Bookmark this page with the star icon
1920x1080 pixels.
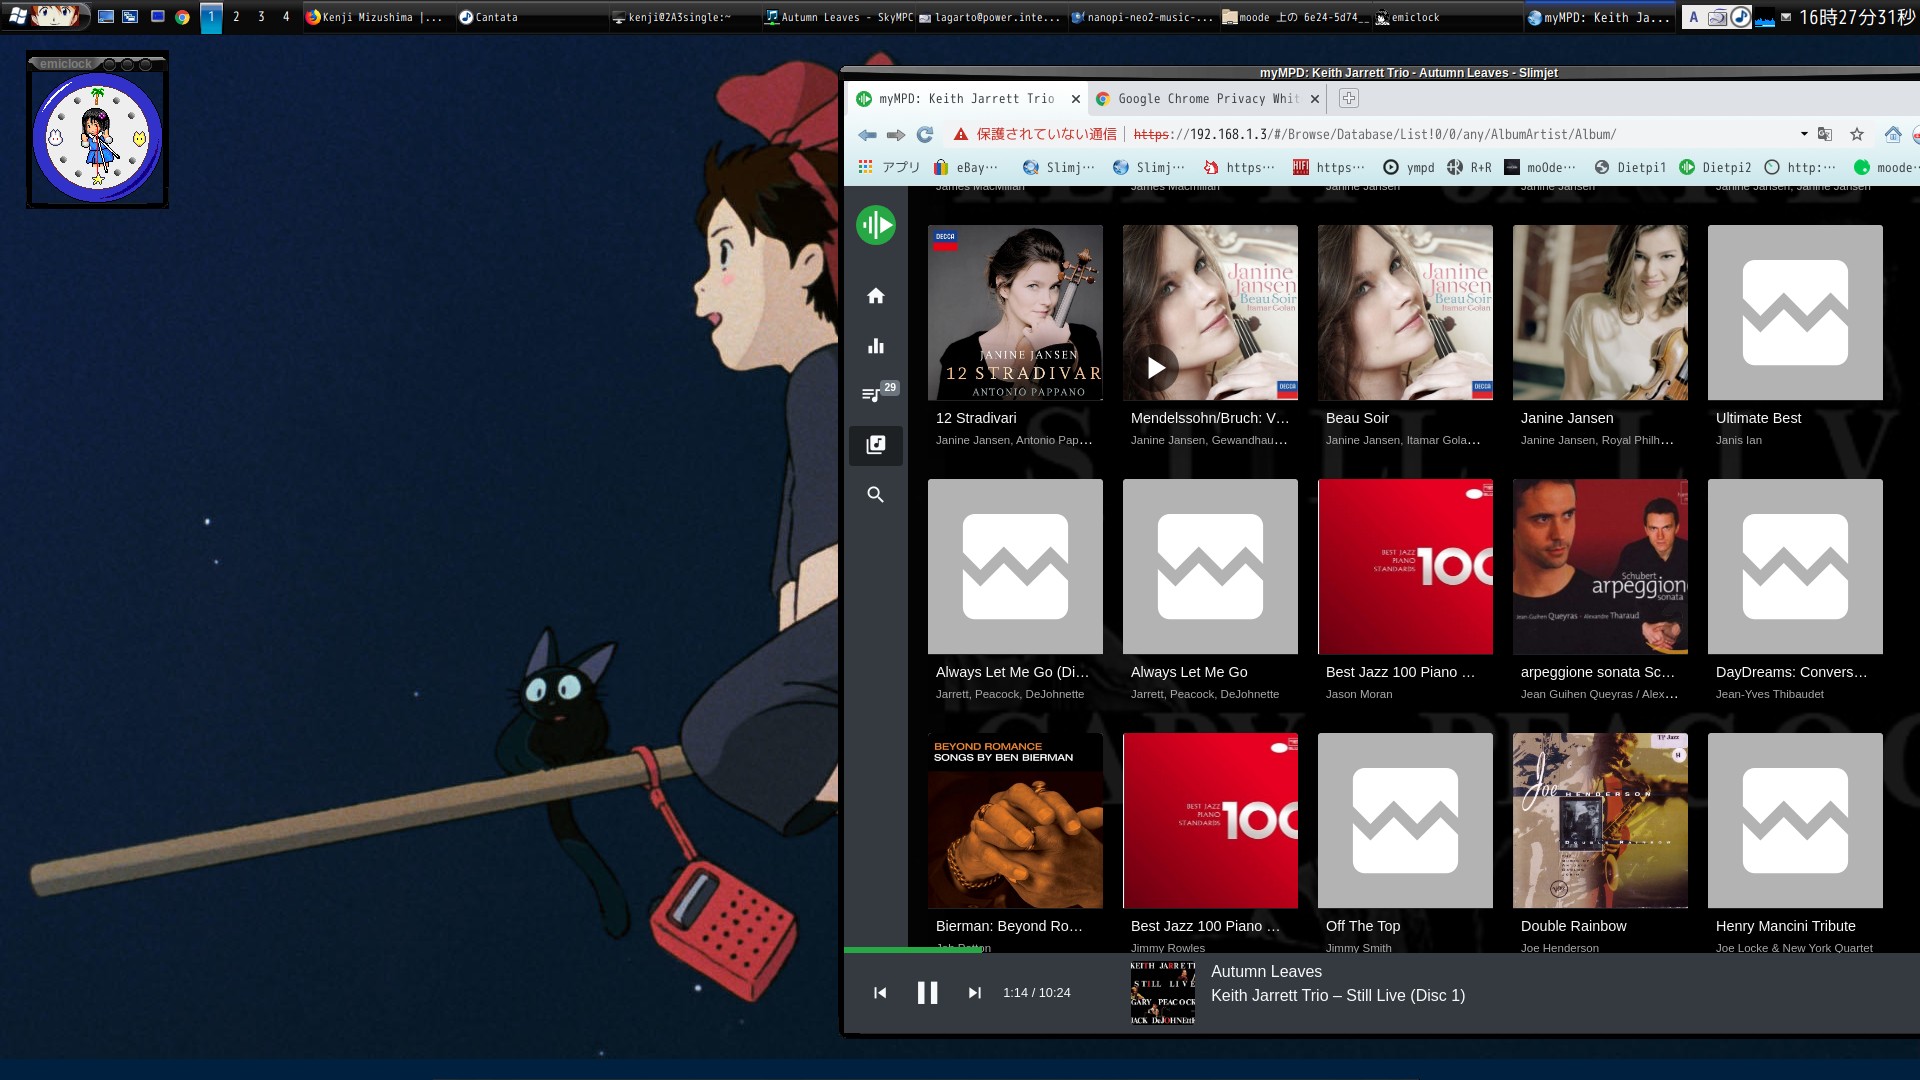pyautogui.click(x=1857, y=134)
